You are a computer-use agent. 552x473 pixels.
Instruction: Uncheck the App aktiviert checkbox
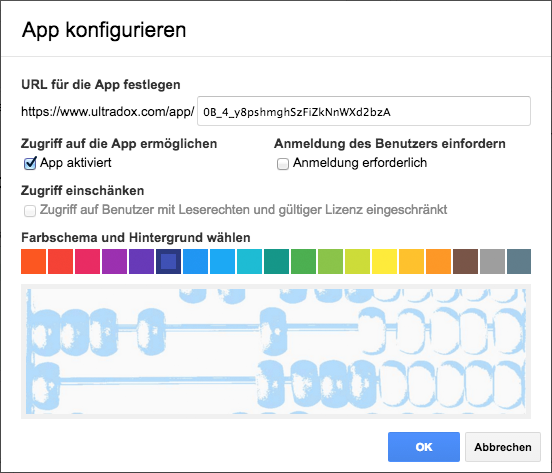(x=30, y=163)
